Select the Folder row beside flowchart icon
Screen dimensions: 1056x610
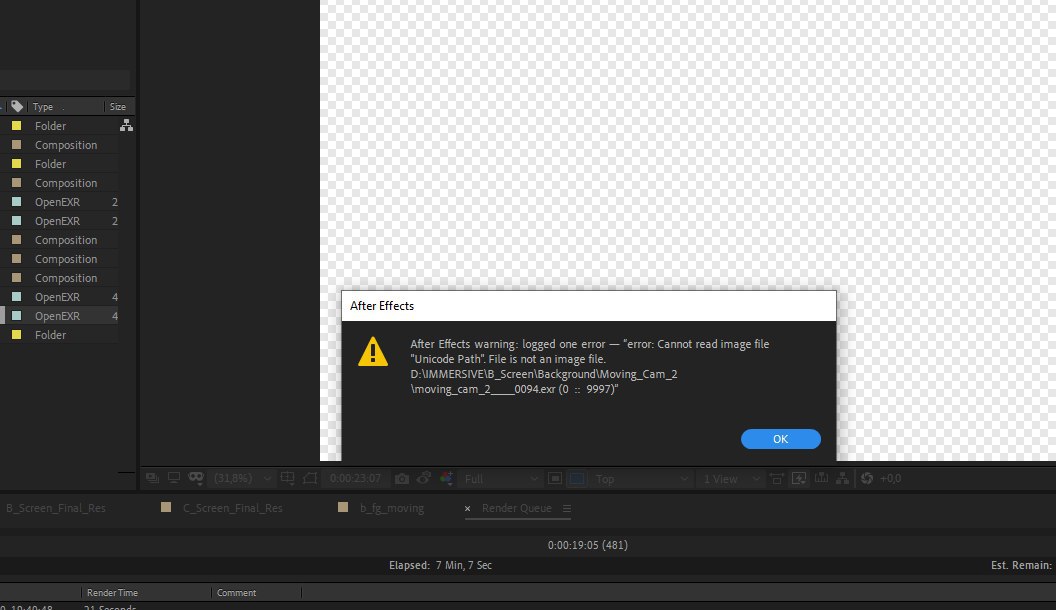pos(61,125)
